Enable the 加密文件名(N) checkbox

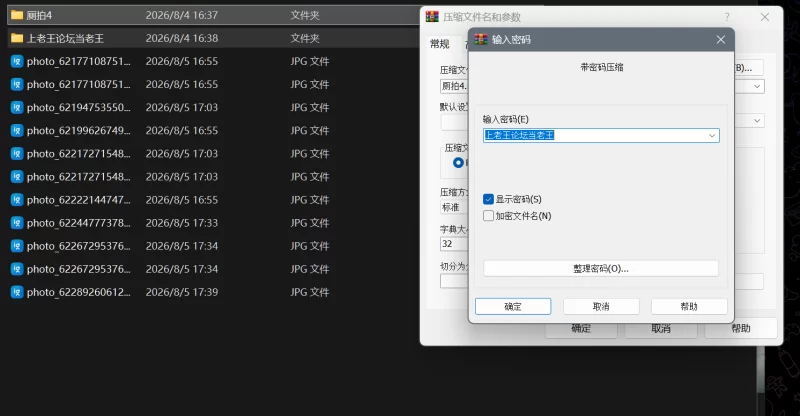pos(488,216)
